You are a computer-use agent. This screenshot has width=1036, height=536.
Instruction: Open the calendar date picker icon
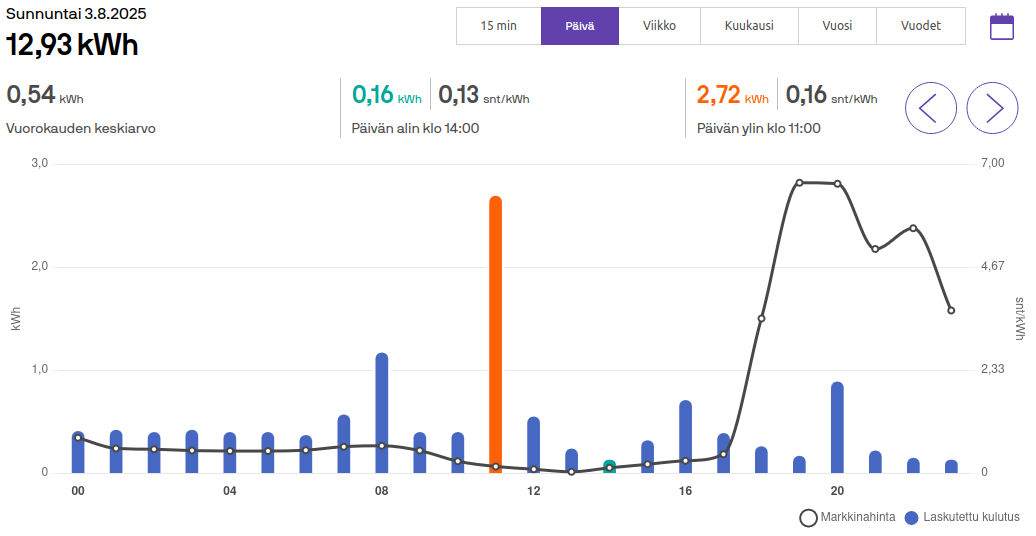tap(1001, 27)
